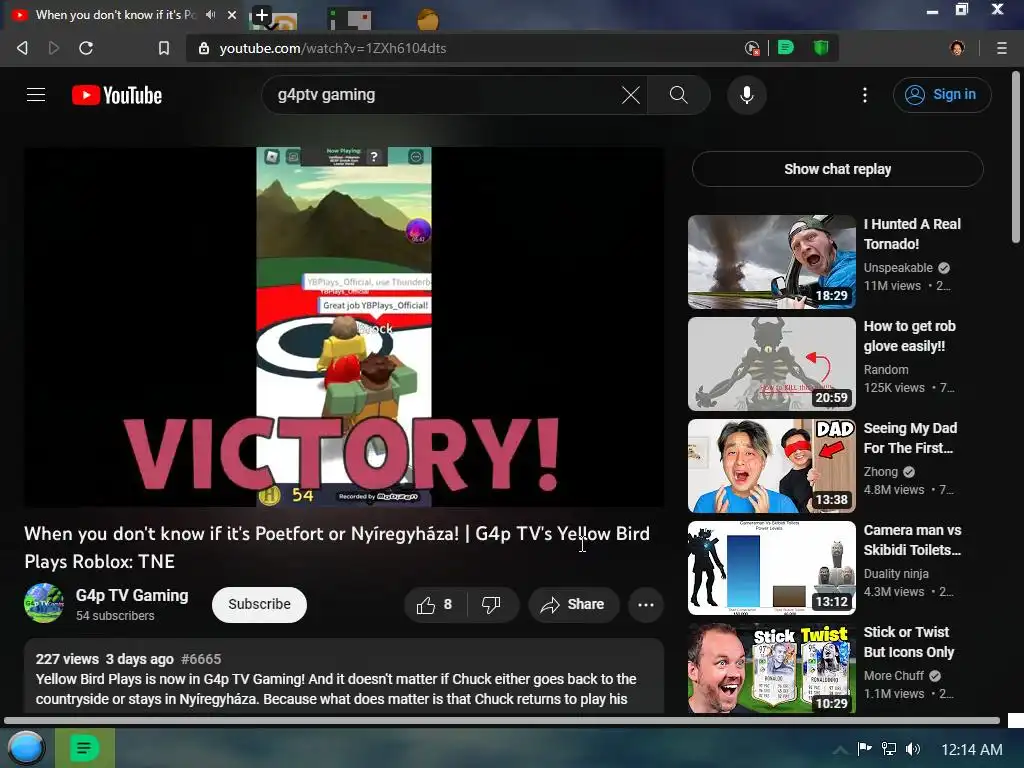
Task: Open 'Seeing My Dad For The First' thumbnail
Action: [x=771, y=466]
